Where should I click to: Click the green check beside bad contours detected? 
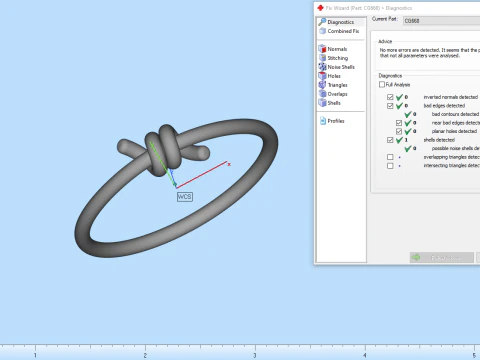tap(408, 114)
